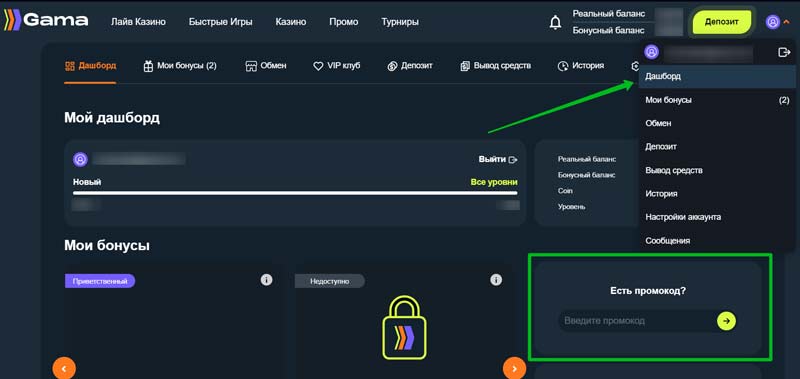Open Промо page
The image size is (800, 379).
point(343,22)
